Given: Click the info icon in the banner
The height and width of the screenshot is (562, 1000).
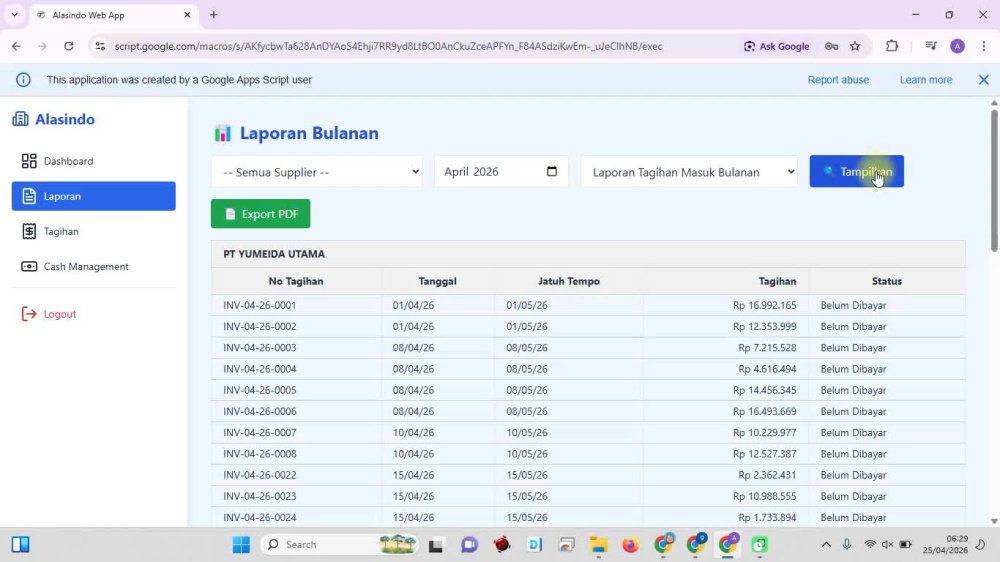Looking at the screenshot, I should 24,80.
